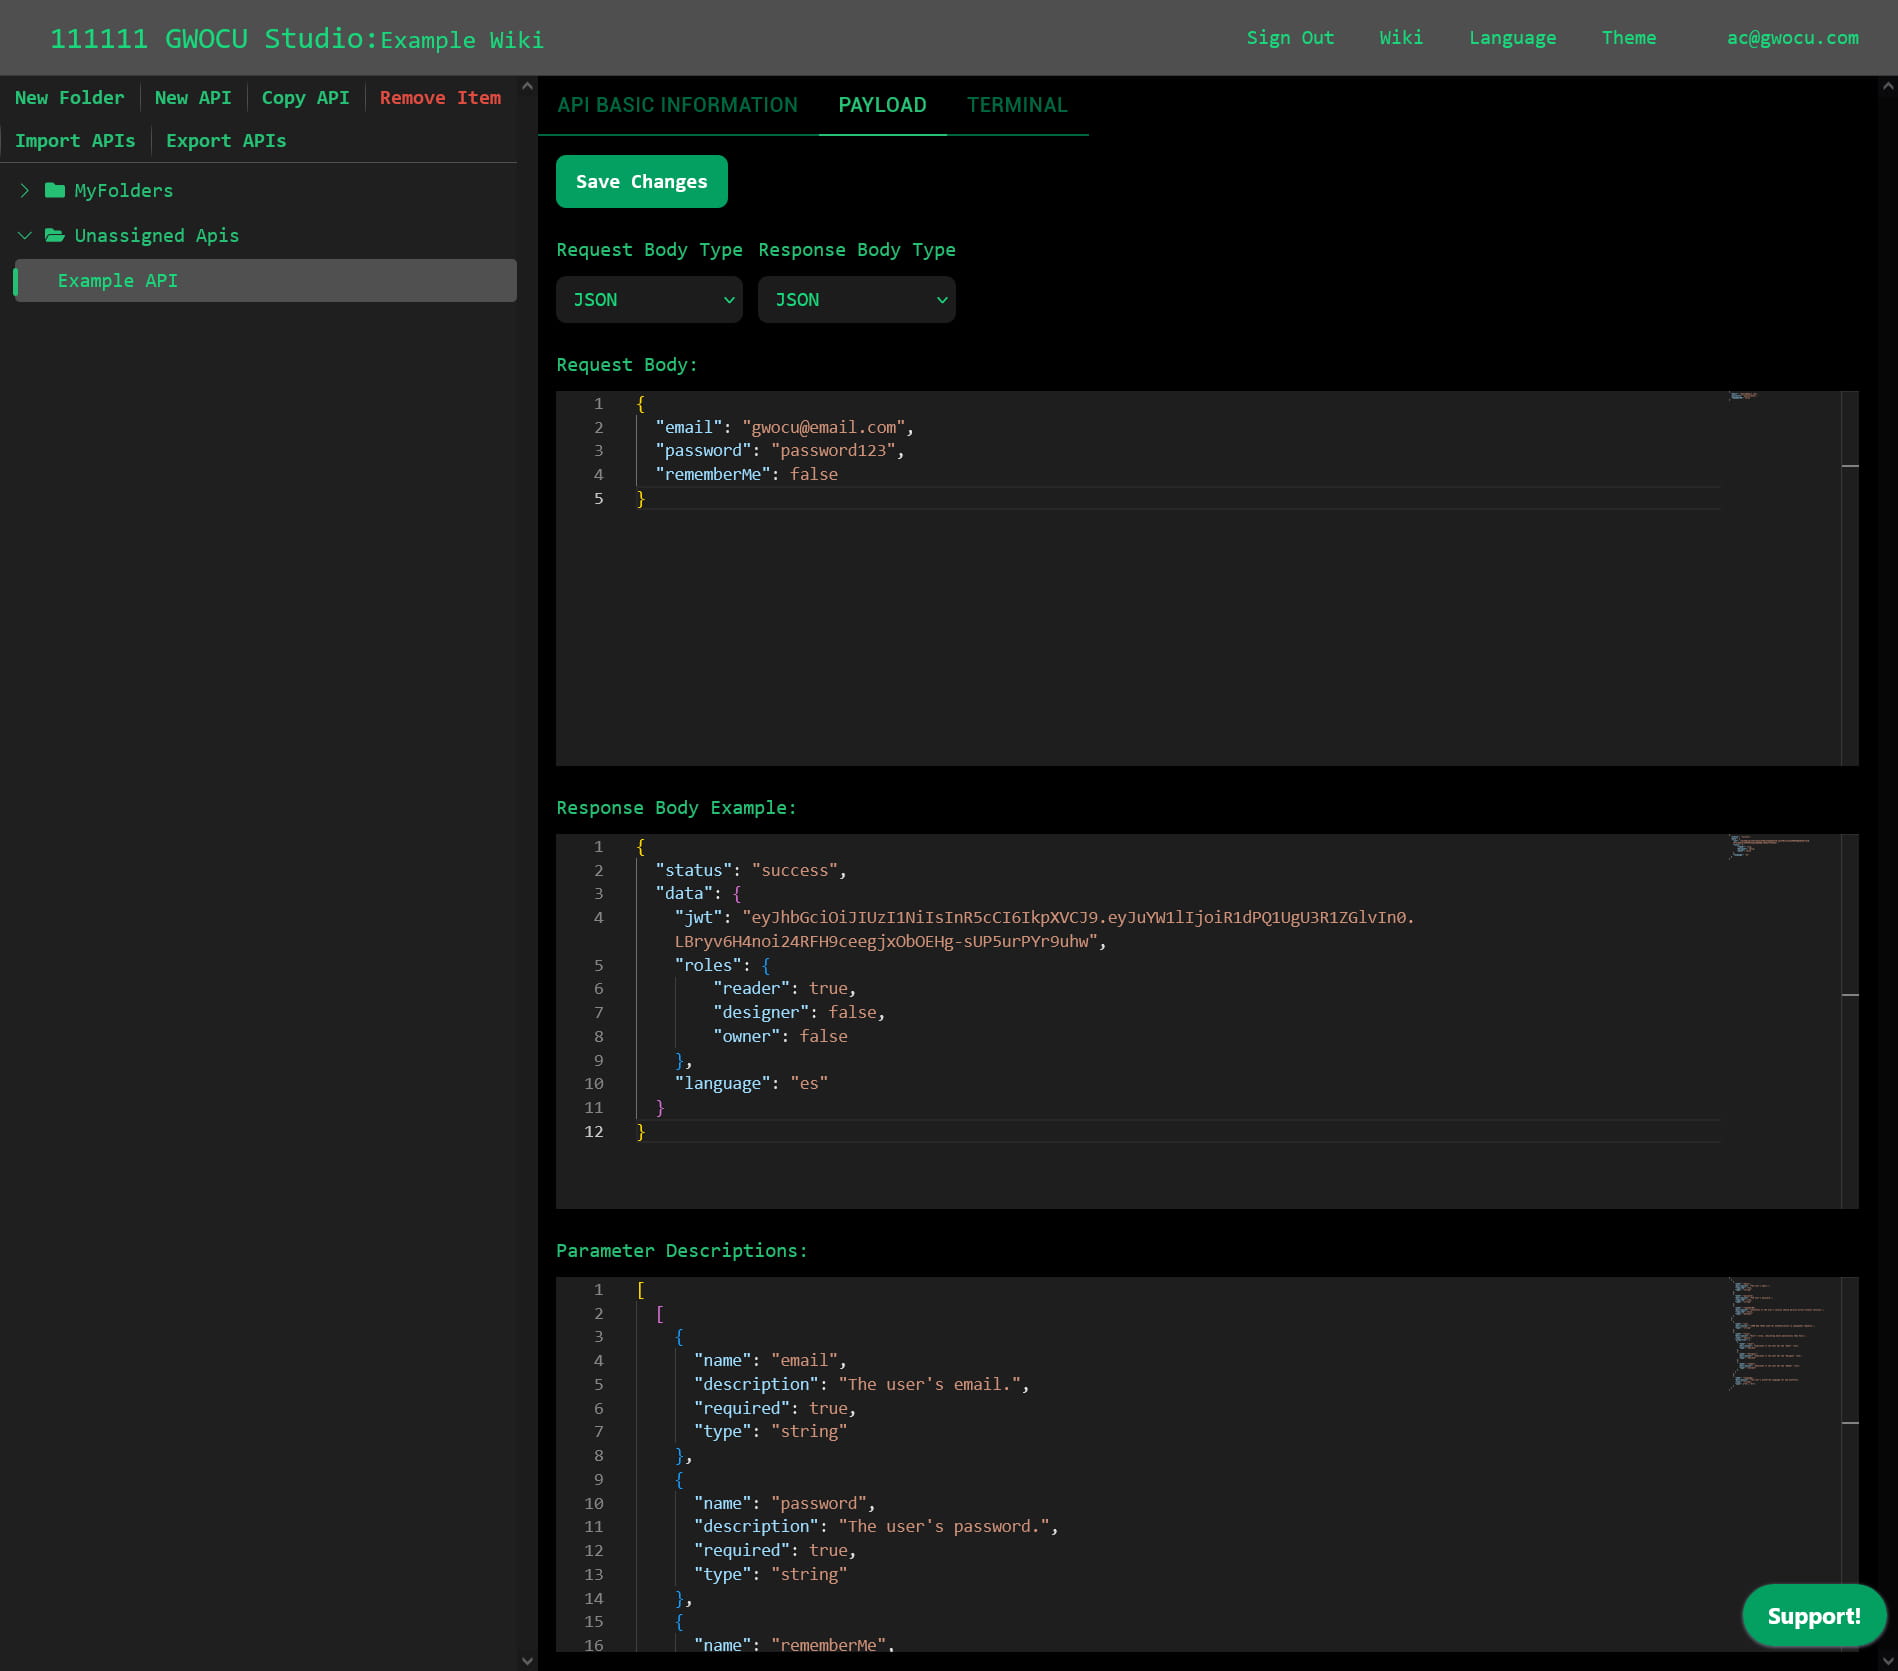Screen dimensions: 1898x1671
Task: Click the red Remove Item button
Action: [440, 98]
